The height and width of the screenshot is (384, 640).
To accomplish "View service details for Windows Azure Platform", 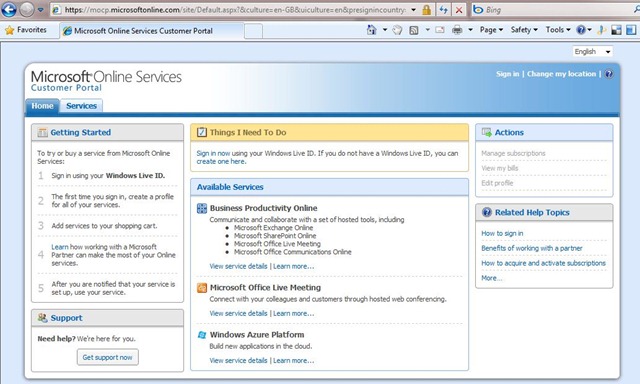I will 238,360.
